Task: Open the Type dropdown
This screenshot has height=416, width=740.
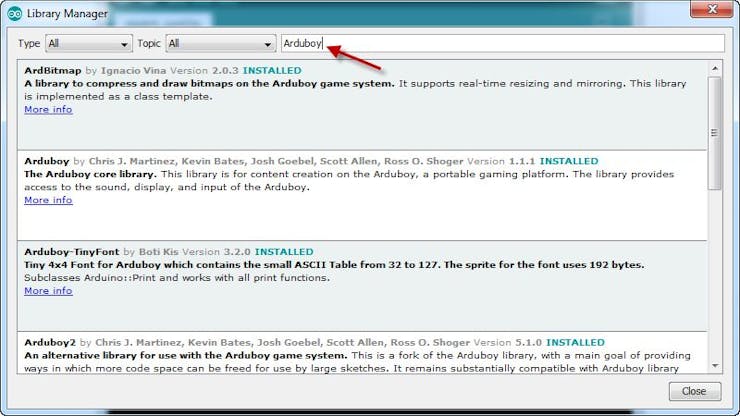Action: pyautogui.click(x=89, y=43)
